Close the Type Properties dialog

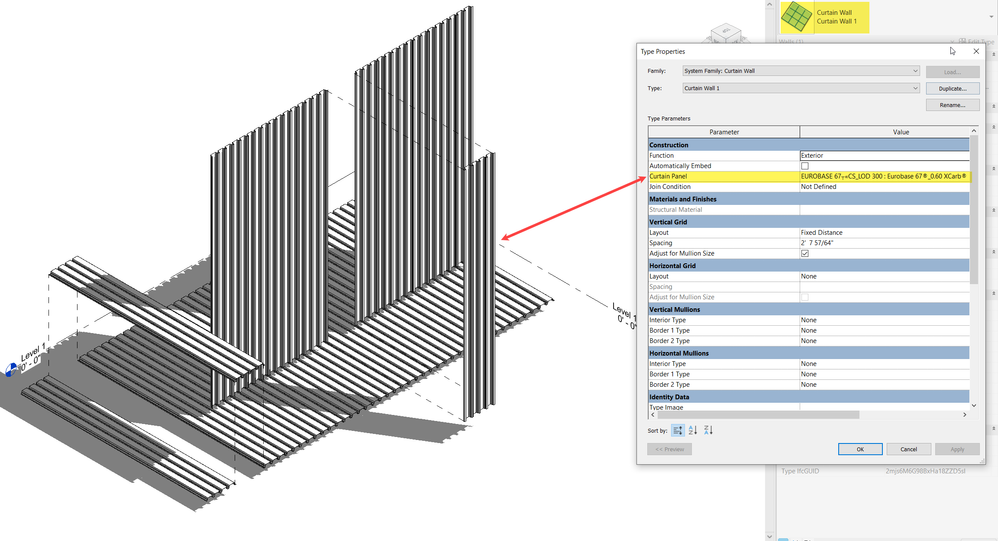[x=976, y=51]
